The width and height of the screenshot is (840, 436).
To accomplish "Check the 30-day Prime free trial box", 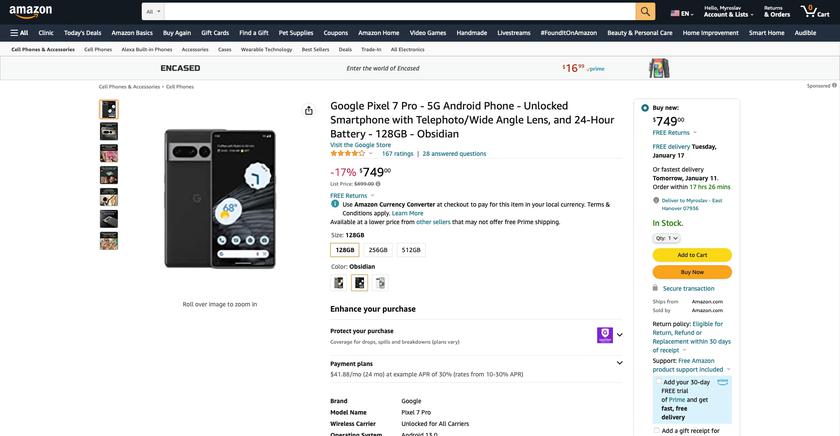I will 658,382.
